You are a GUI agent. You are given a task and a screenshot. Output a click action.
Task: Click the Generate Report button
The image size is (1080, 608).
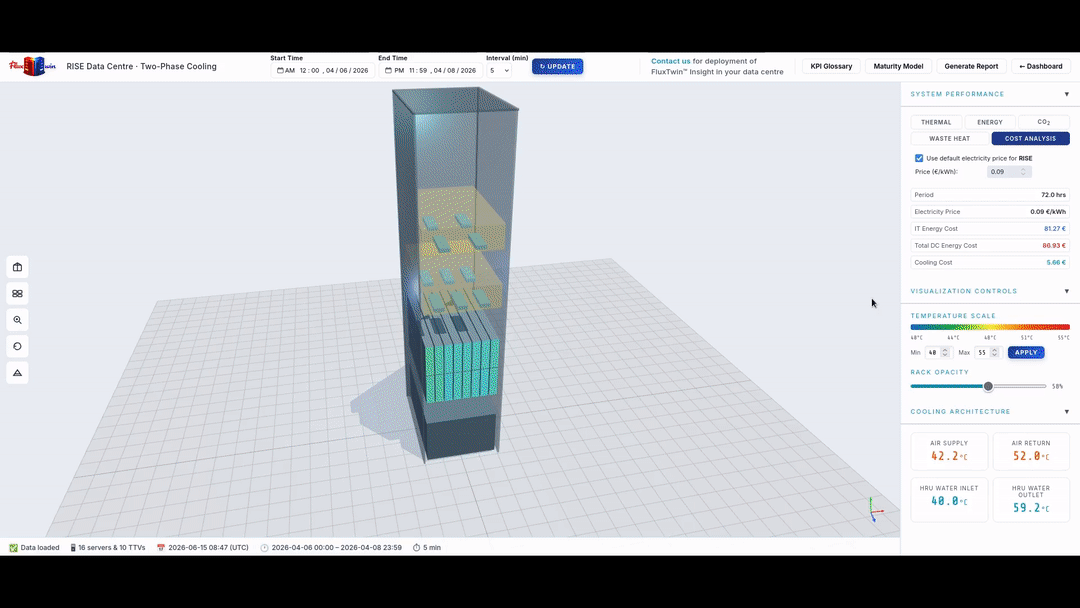970,66
